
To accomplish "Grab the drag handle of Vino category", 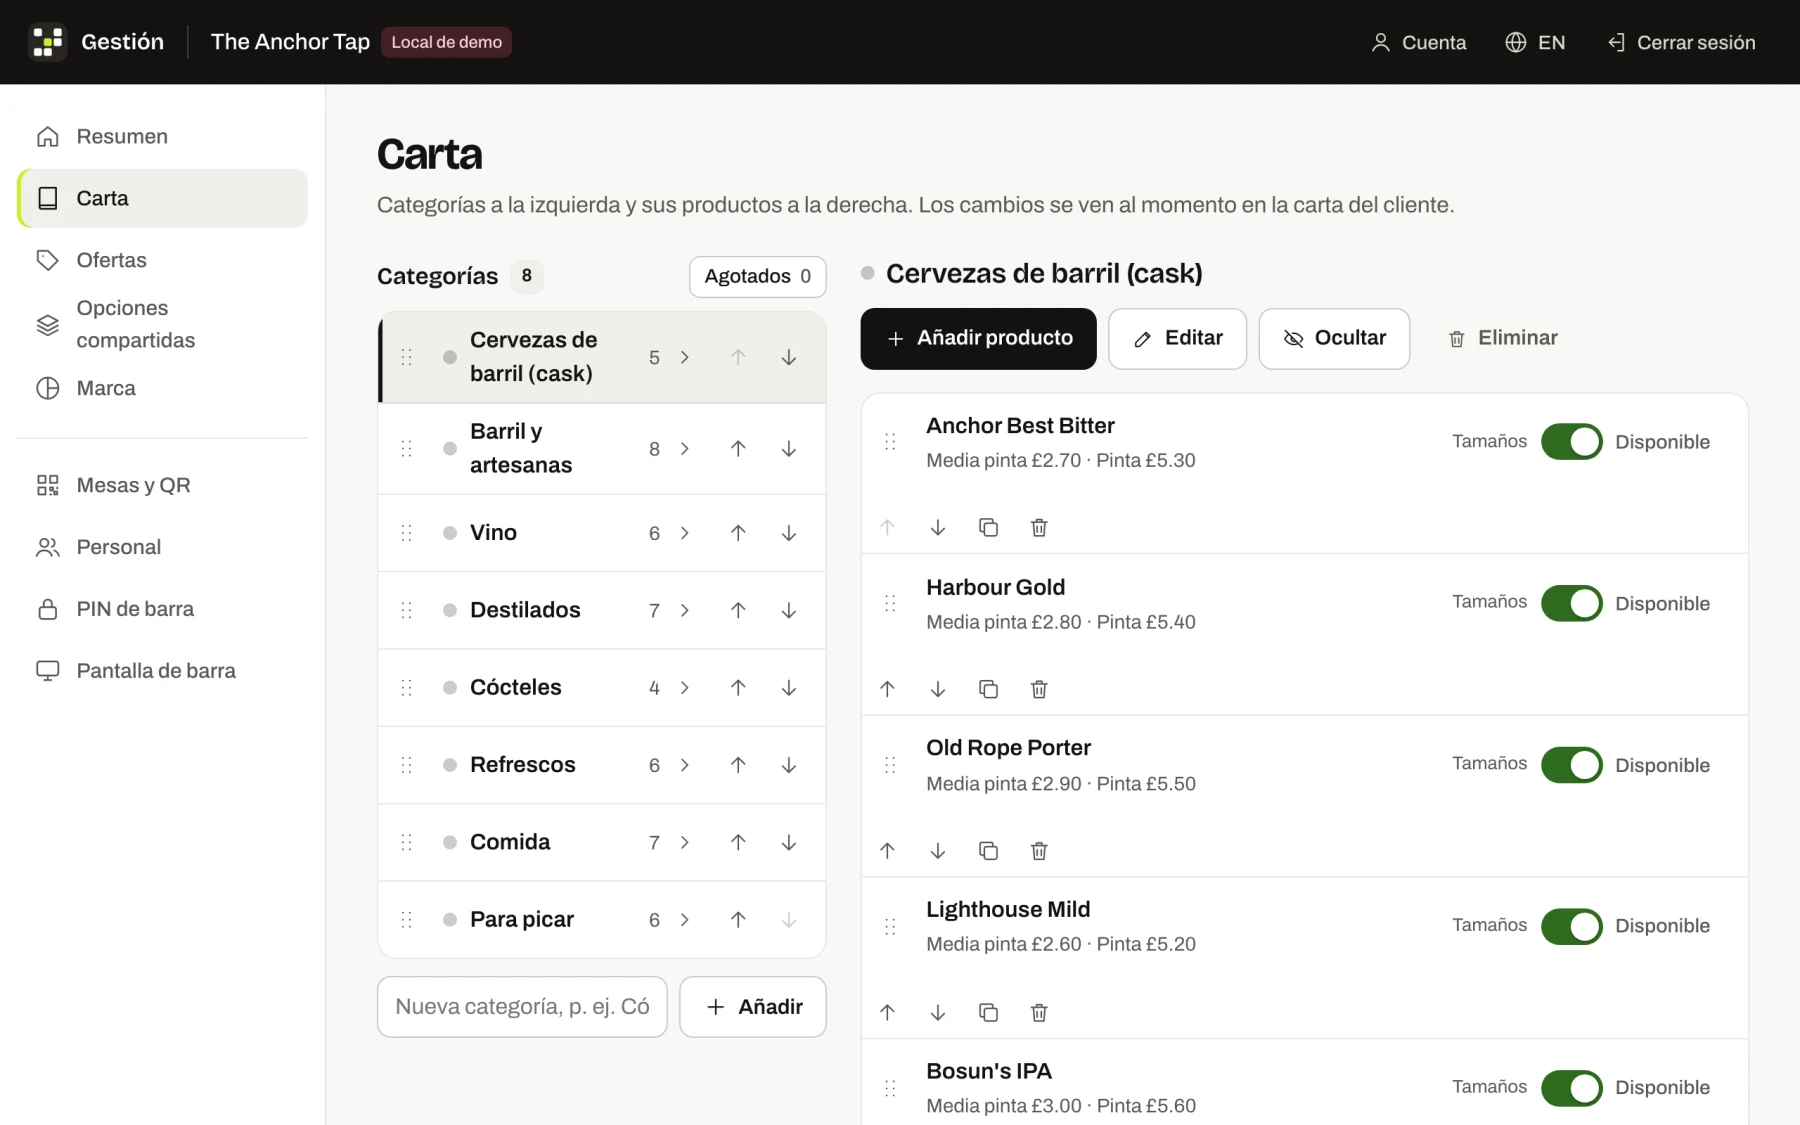I will coord(406,533).
